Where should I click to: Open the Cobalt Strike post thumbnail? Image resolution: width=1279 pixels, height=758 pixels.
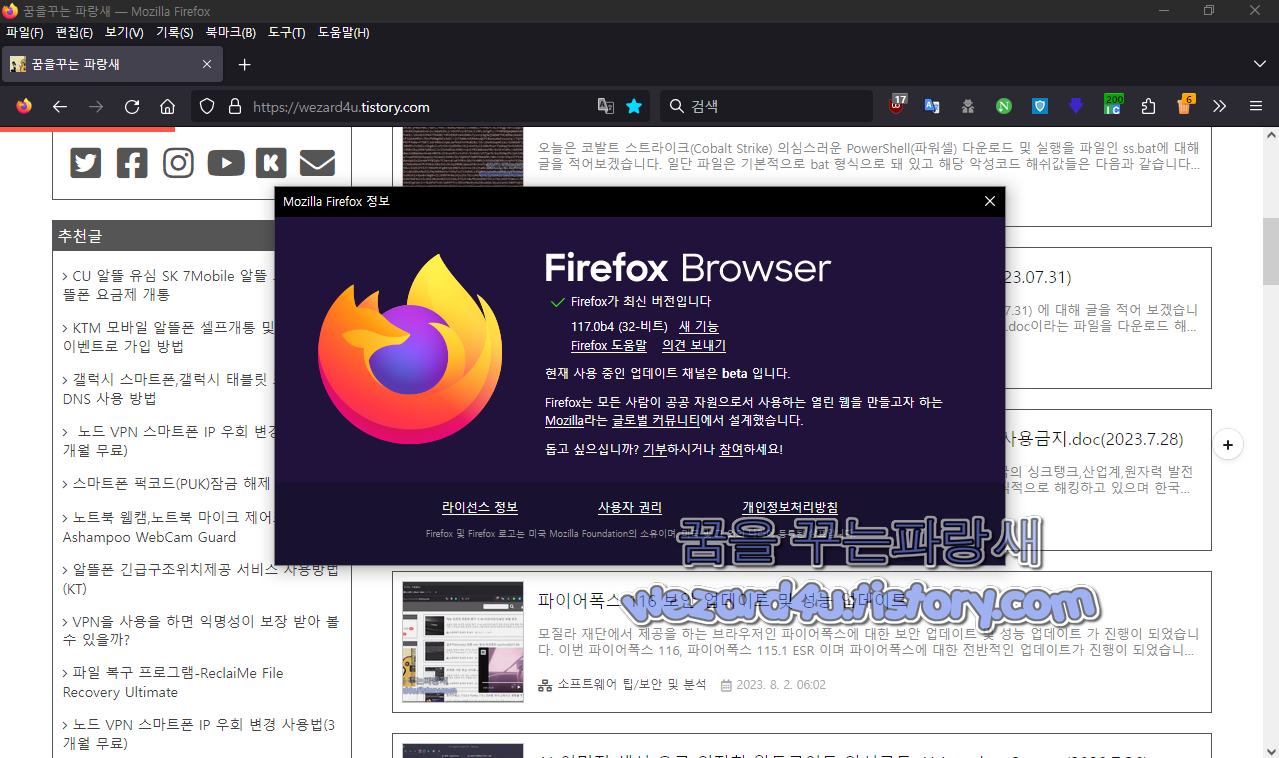click(x=463, y=156)
